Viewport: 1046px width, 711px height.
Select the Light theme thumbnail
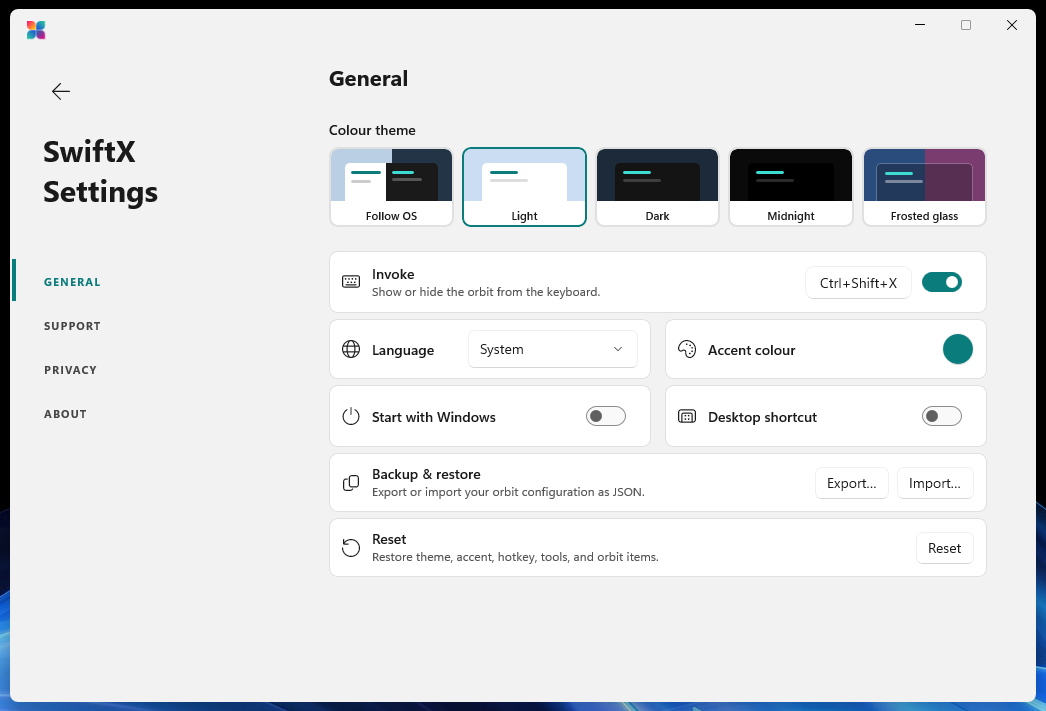coord(524,187)
